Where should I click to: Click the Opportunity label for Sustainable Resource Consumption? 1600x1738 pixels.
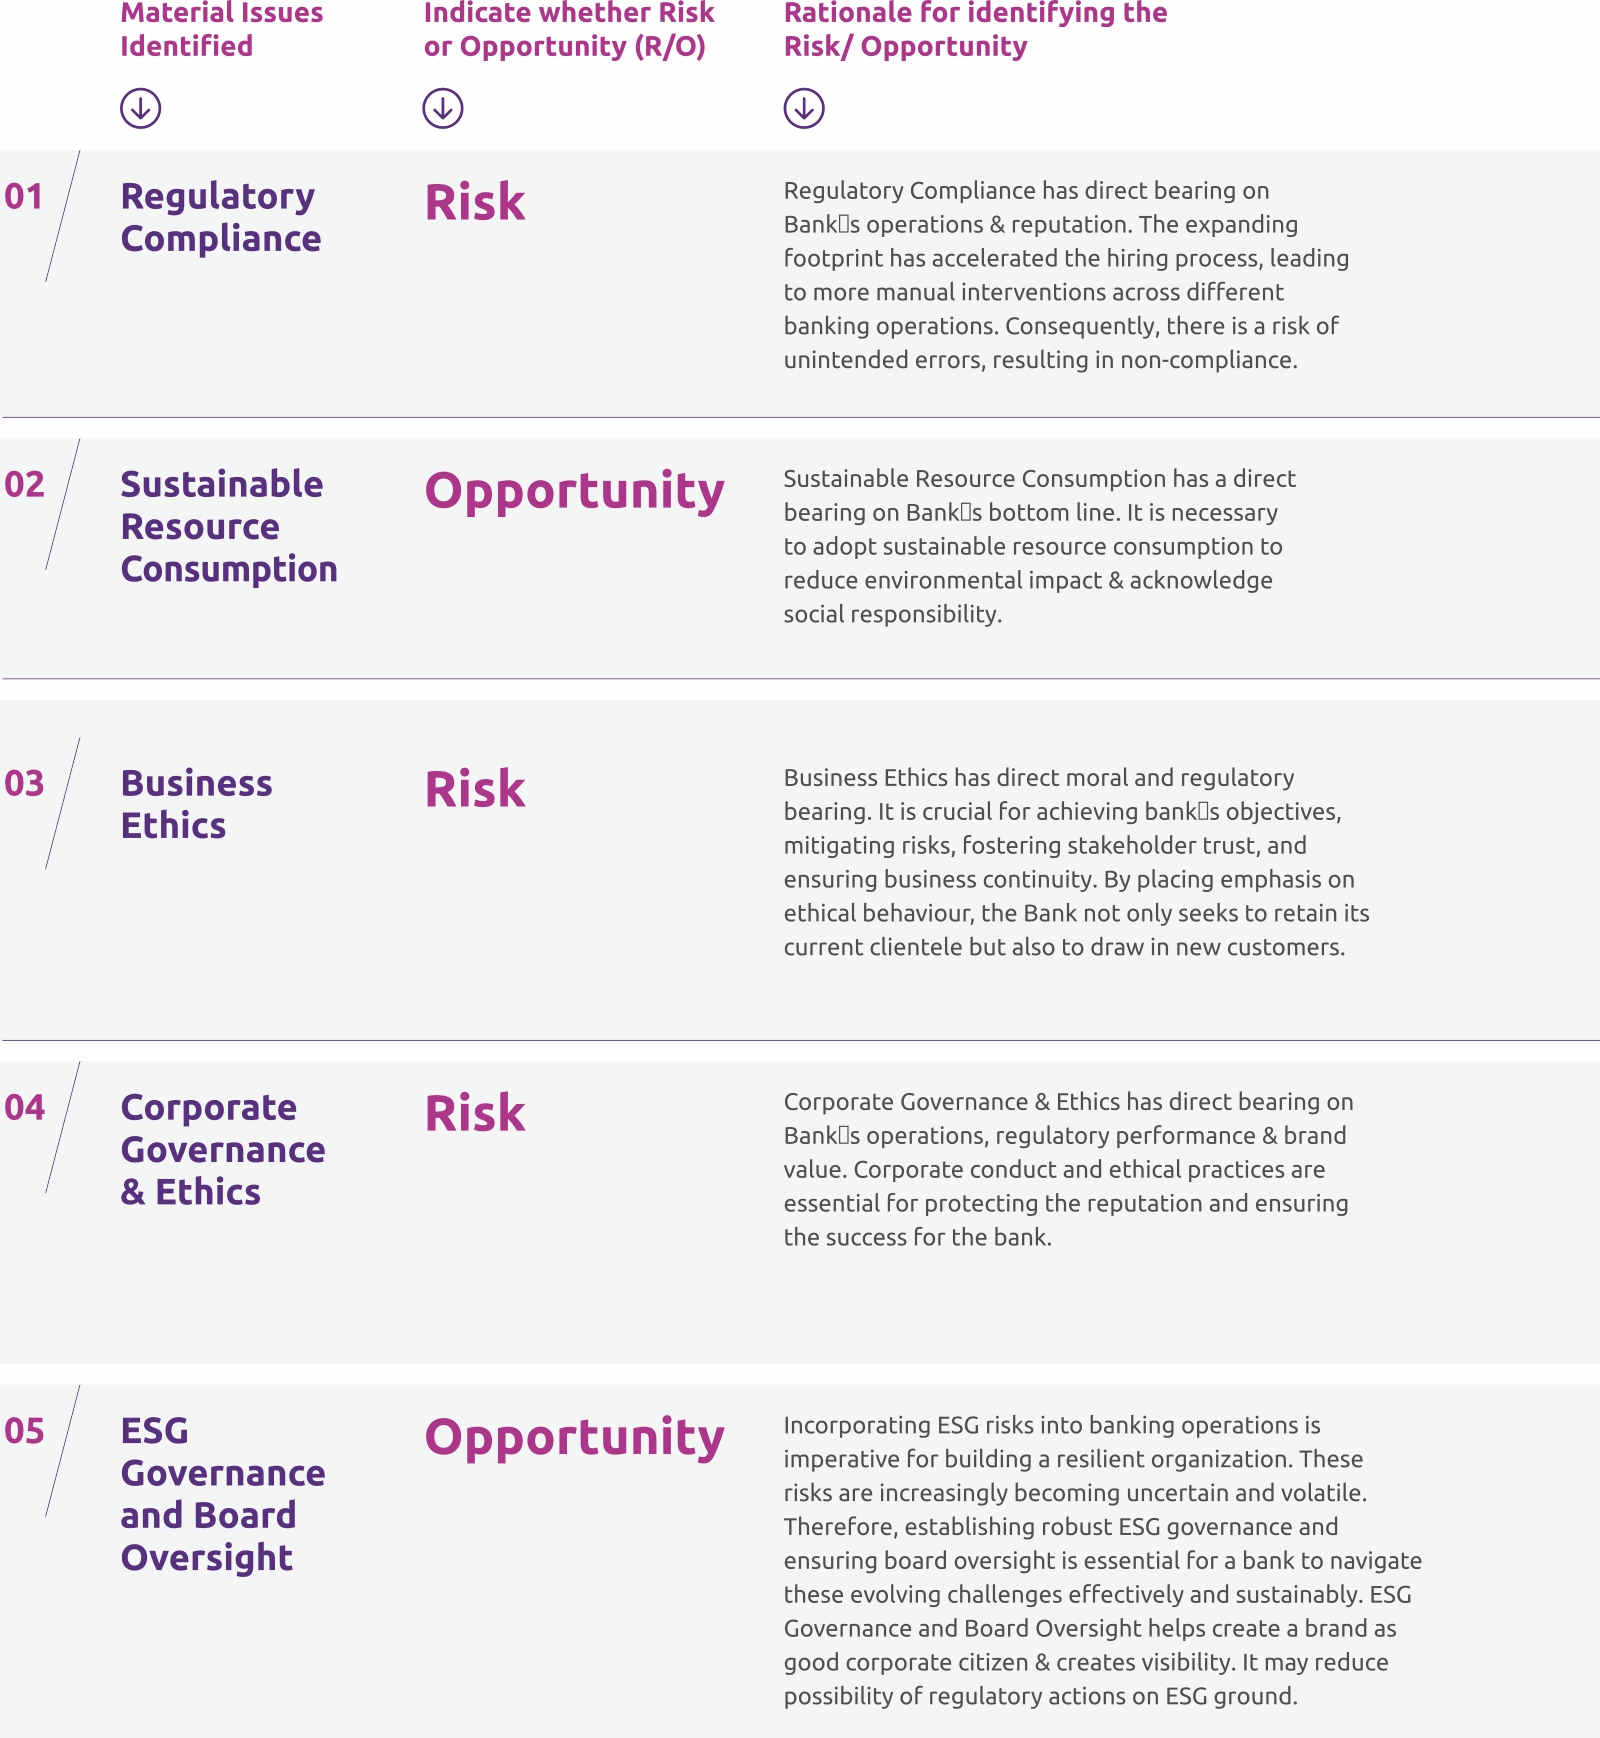tap(574, 492)
